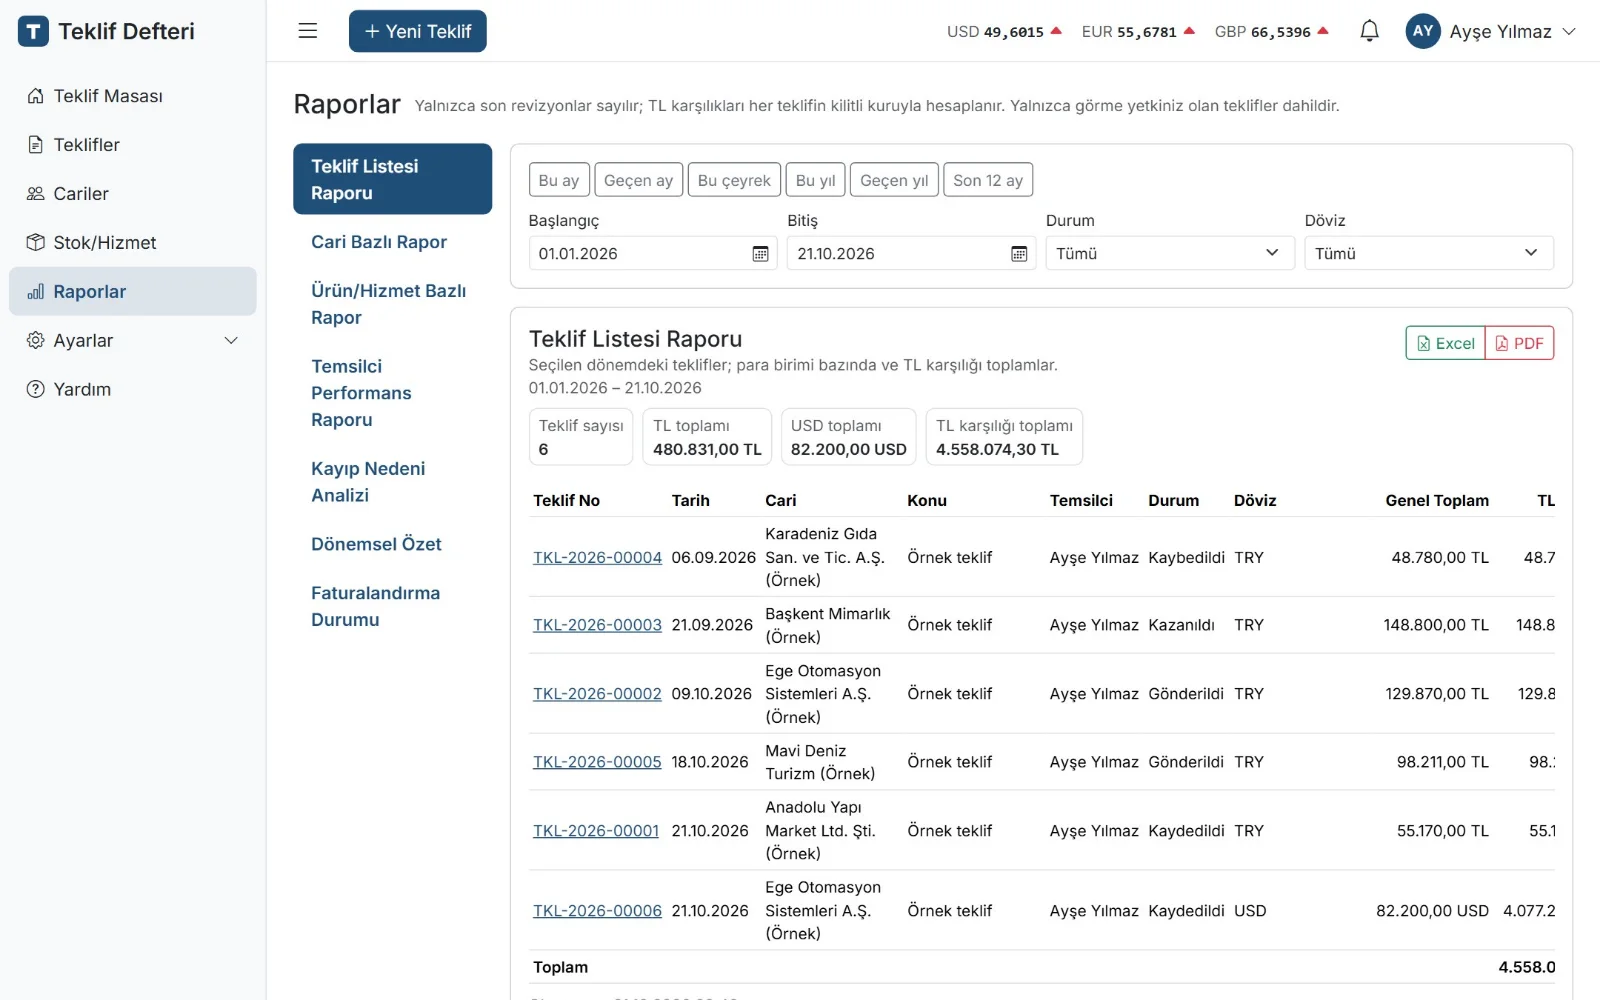Create a new offer with Yeni Teklif
1600x1000 pixels.
(x=417, y=31)
